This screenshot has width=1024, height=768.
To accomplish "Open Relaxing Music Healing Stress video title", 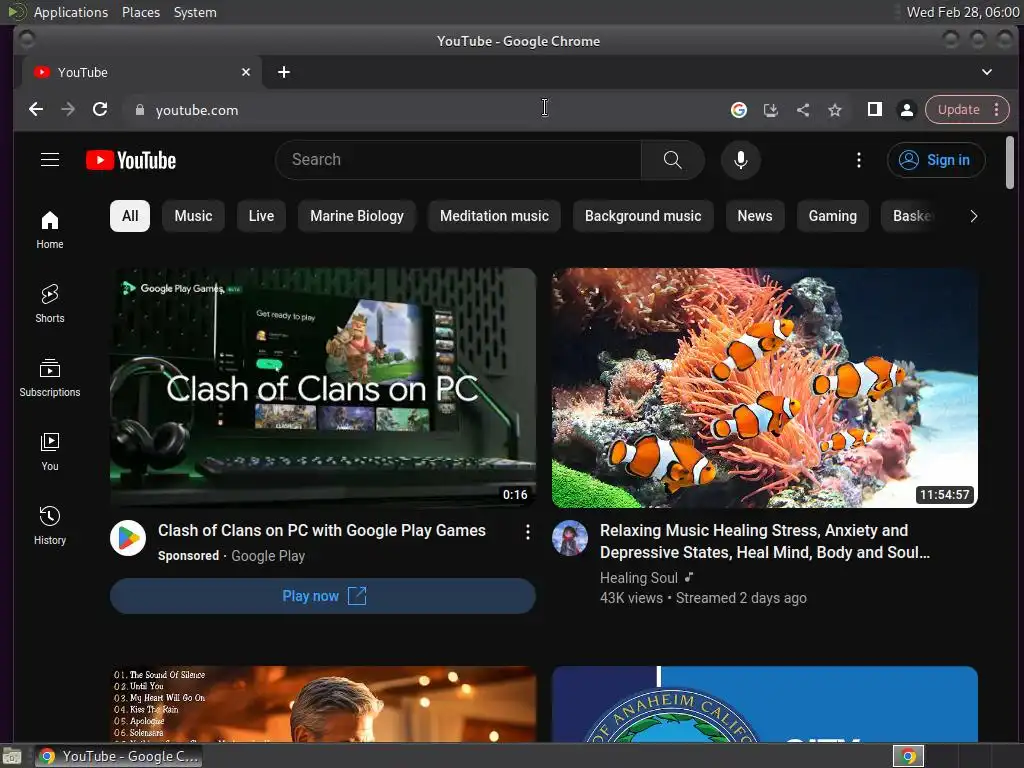I will pyautogui.click(x=765, y=541).
